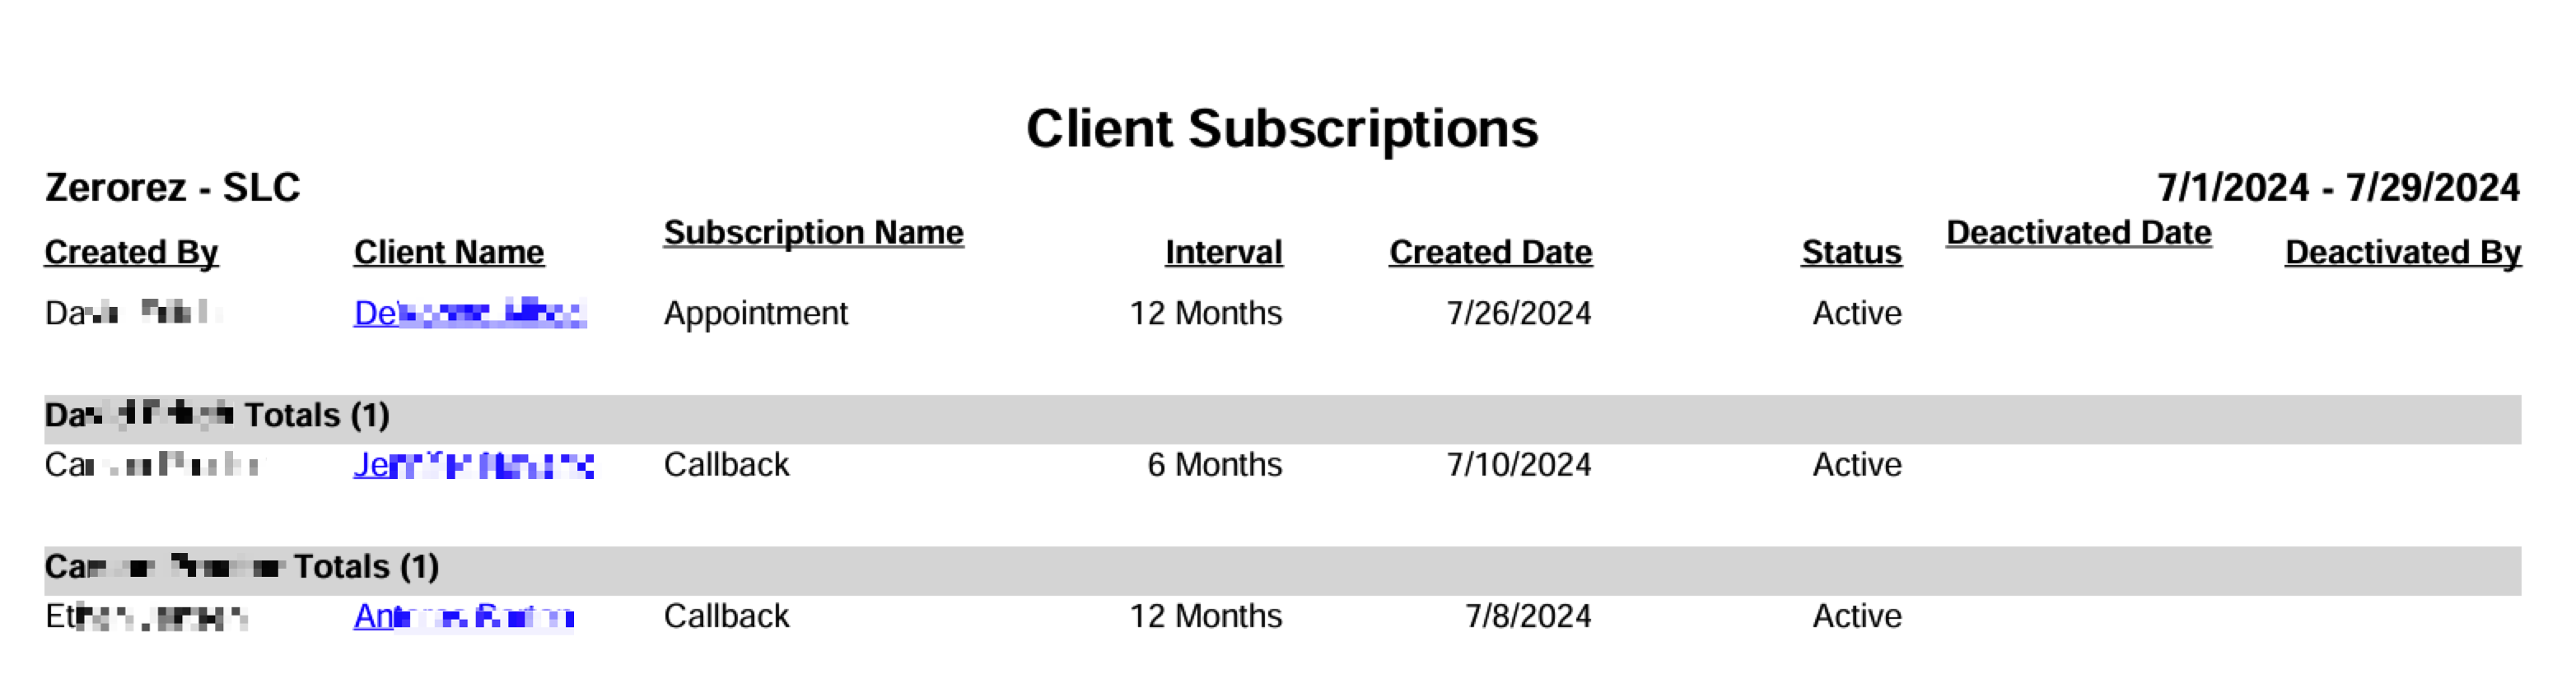The width and height of the screenshot is (2576, 688).
Task: Click the Status column header
Action: point(1852,252)
